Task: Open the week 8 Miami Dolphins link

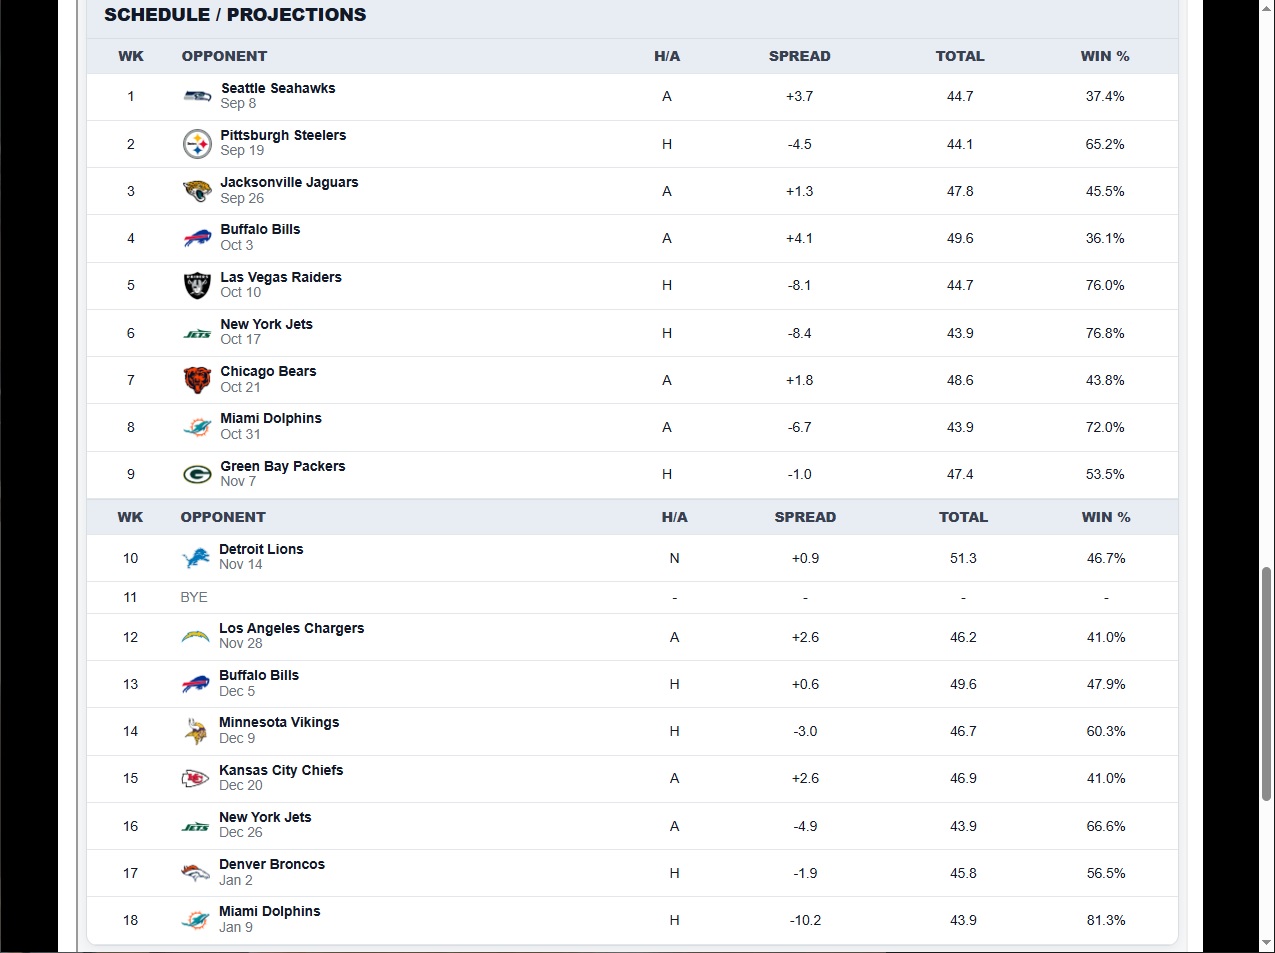Action: point(271,418)
